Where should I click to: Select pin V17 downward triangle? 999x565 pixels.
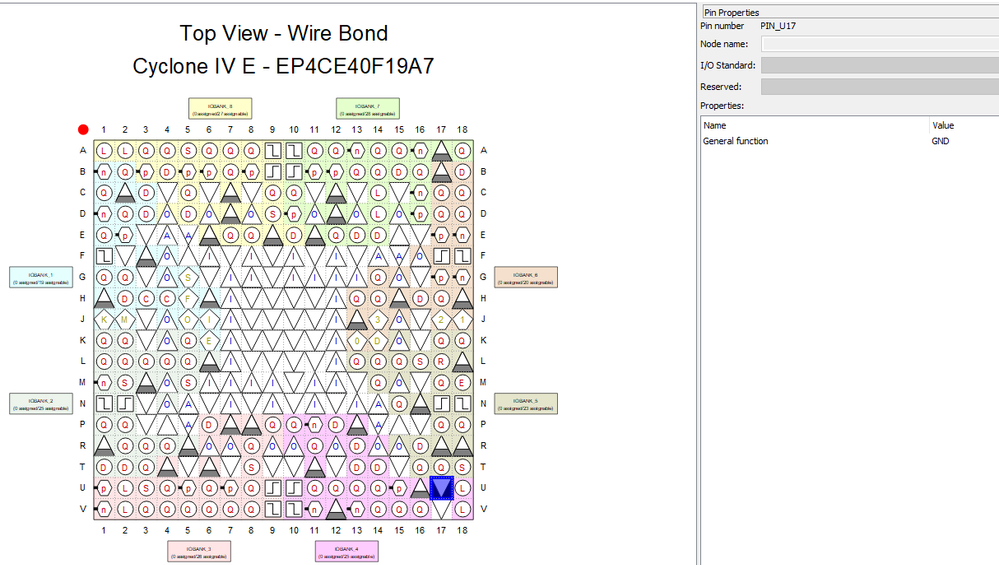point(441,508)
